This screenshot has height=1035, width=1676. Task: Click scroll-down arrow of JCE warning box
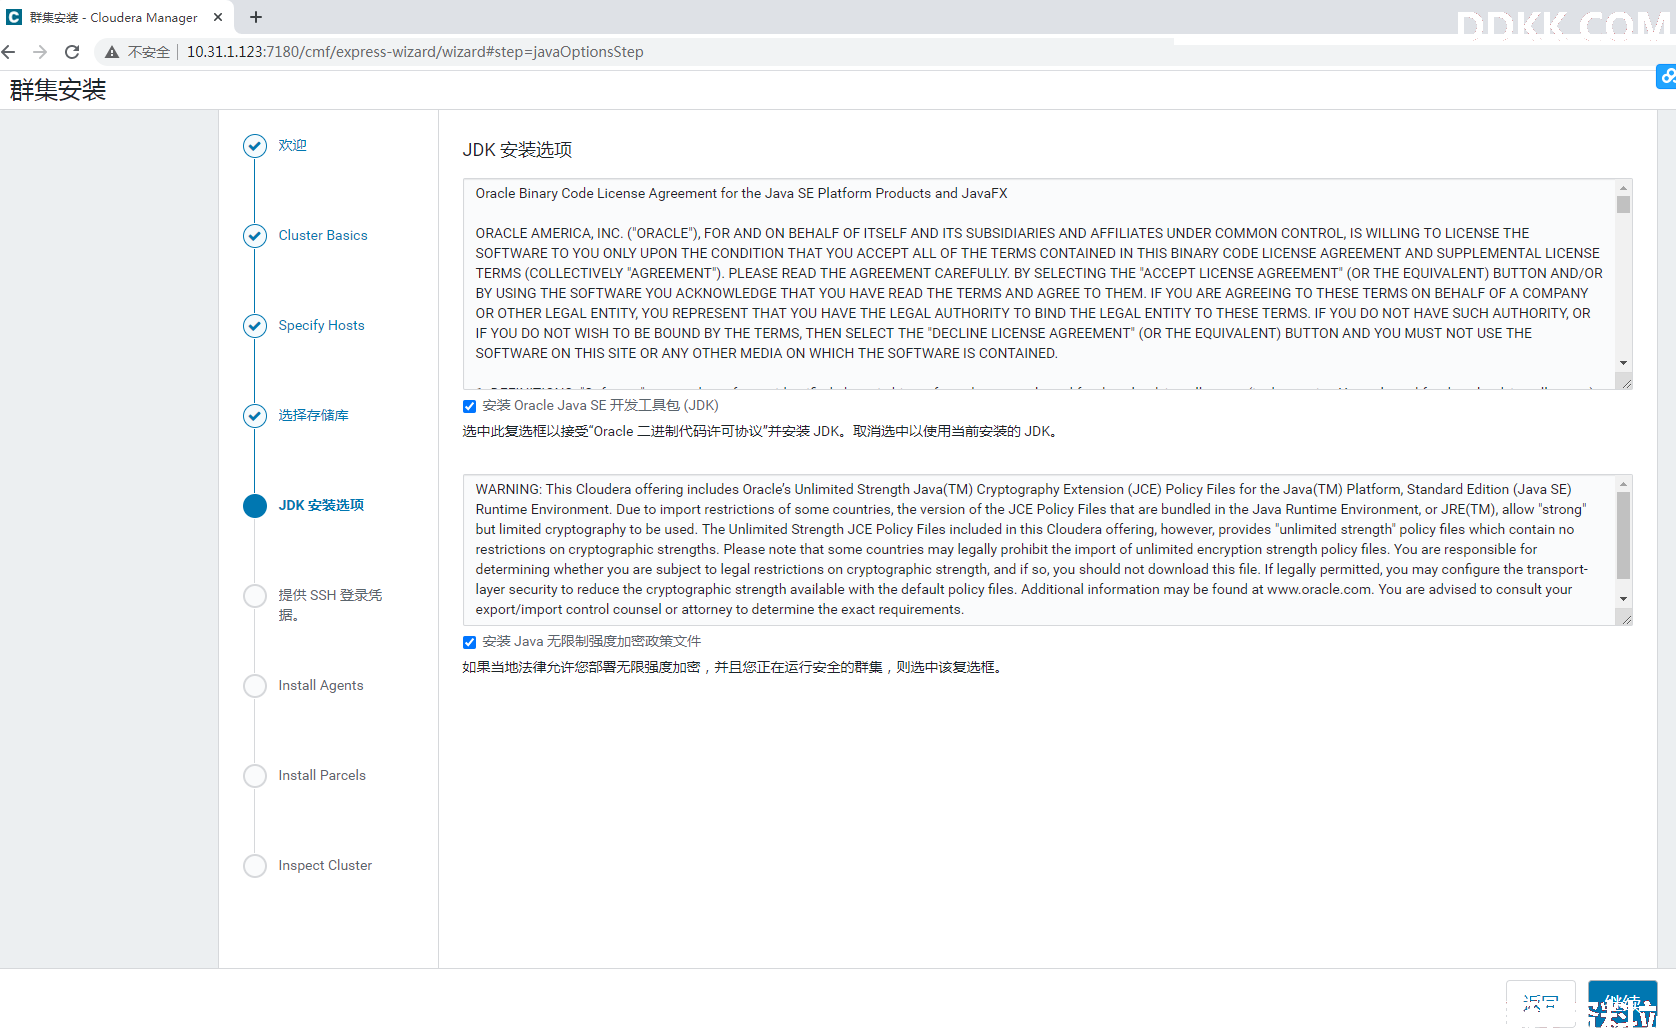pos(1623,599)
